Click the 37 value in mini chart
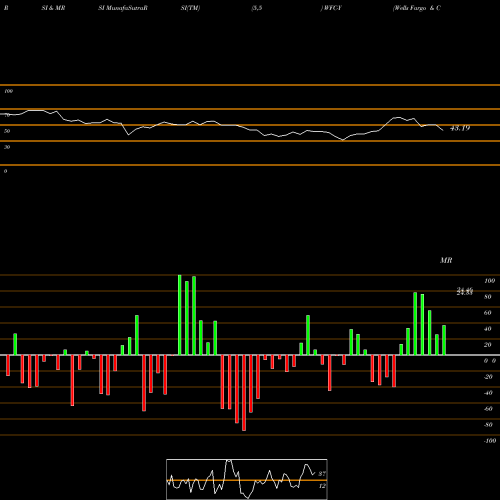Screen dimensions: 500x500 click(322, 474)
